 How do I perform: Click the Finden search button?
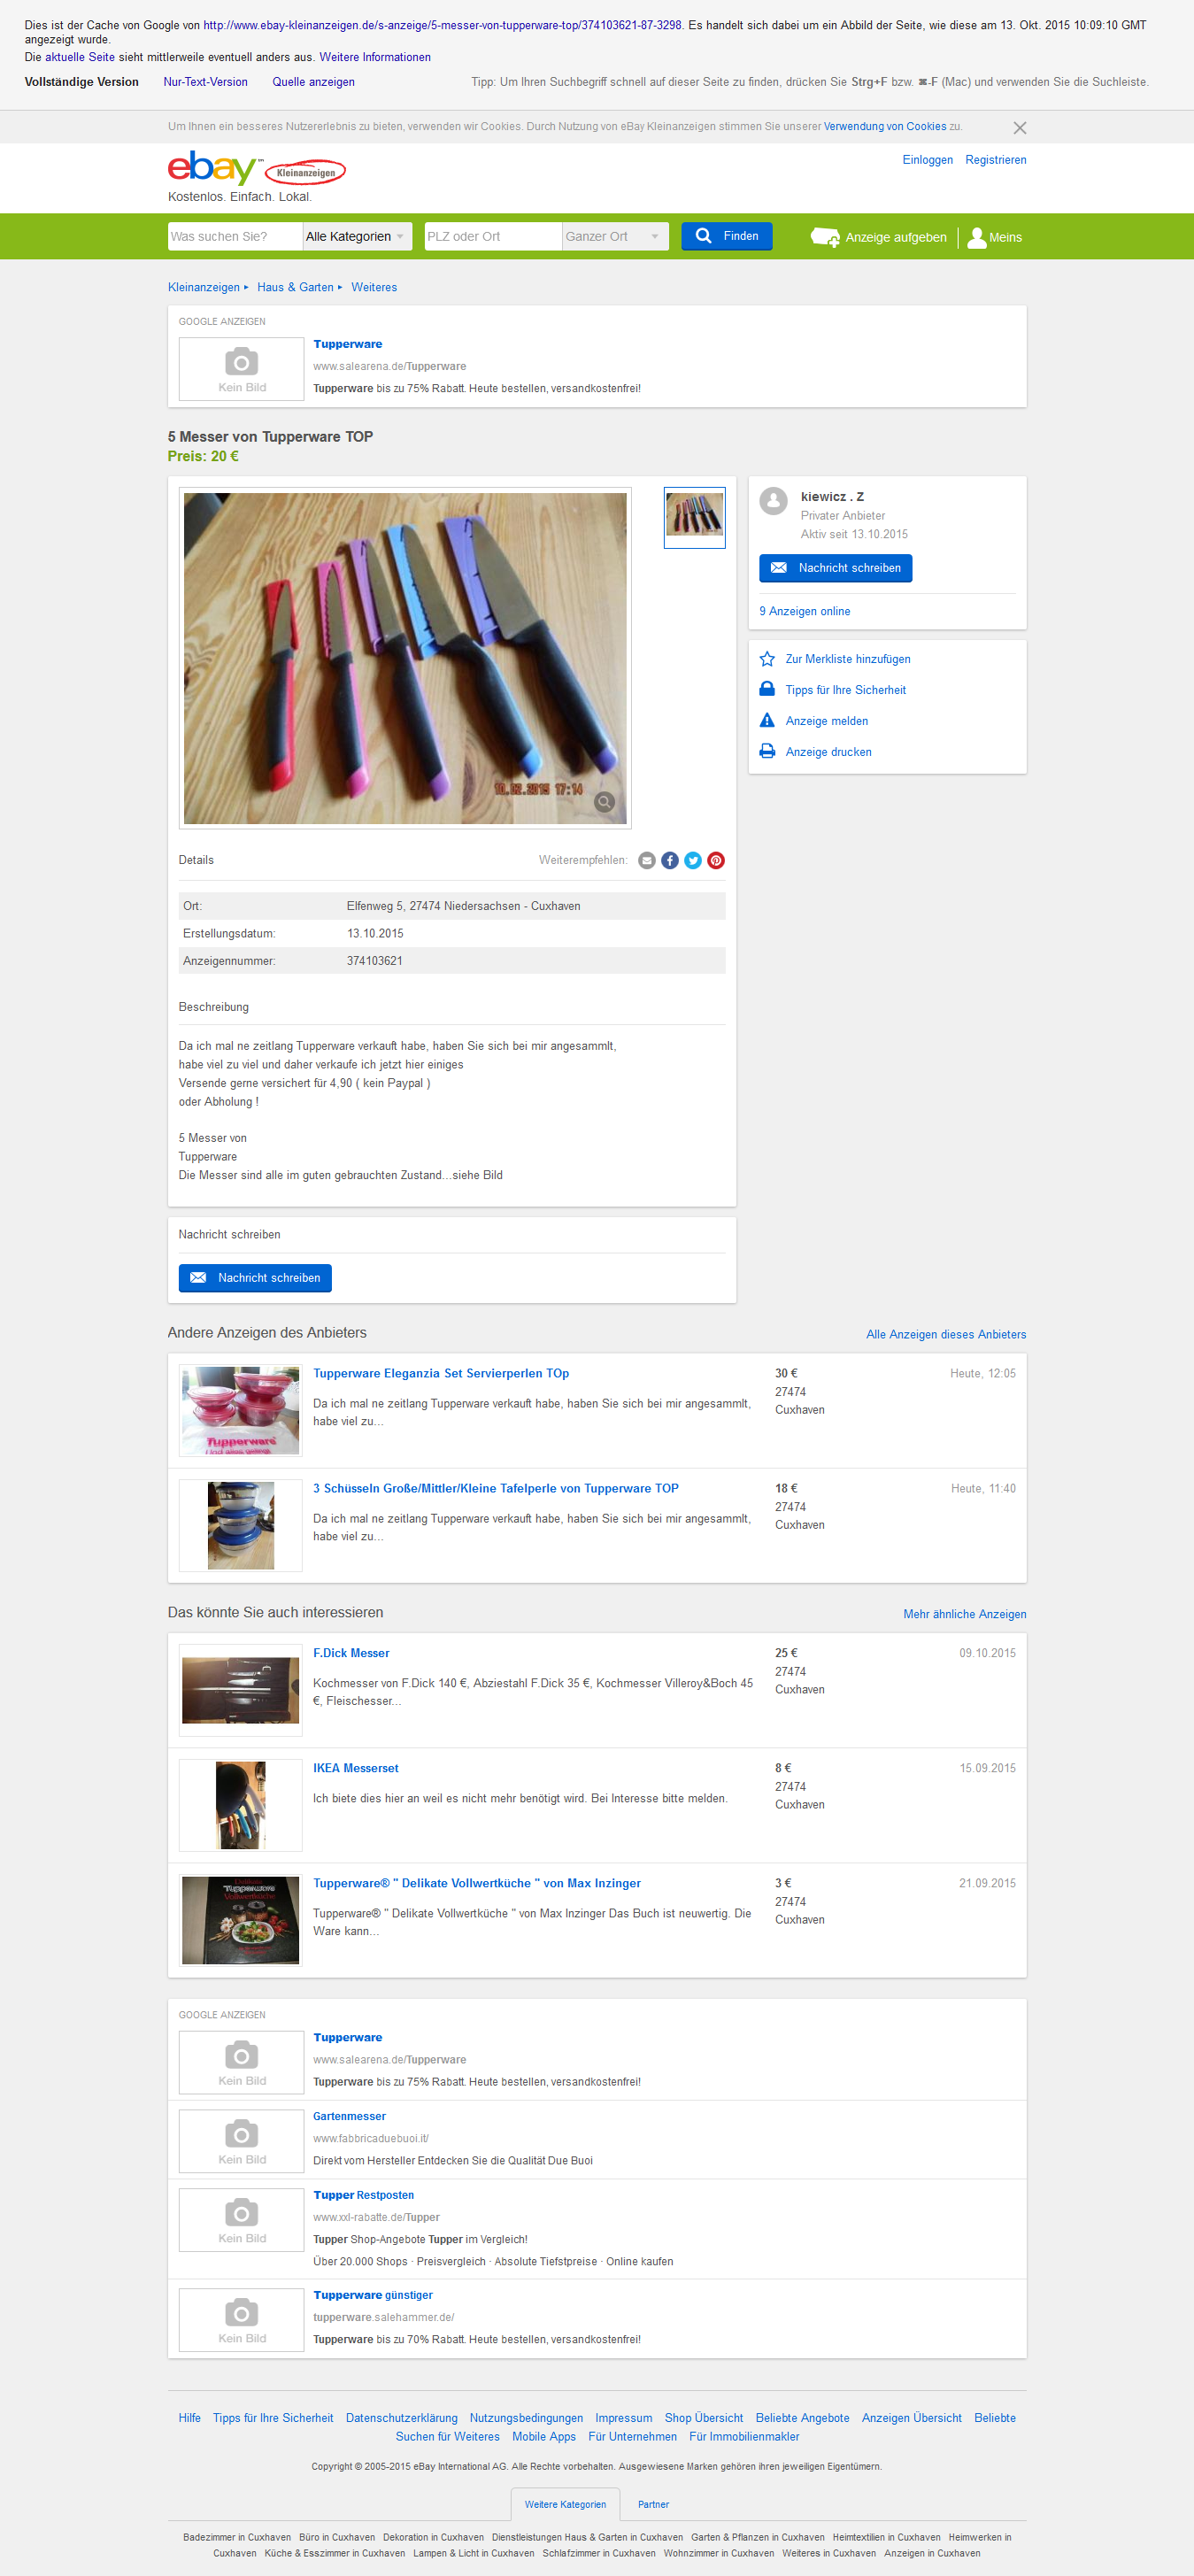[x=727, y=236]
